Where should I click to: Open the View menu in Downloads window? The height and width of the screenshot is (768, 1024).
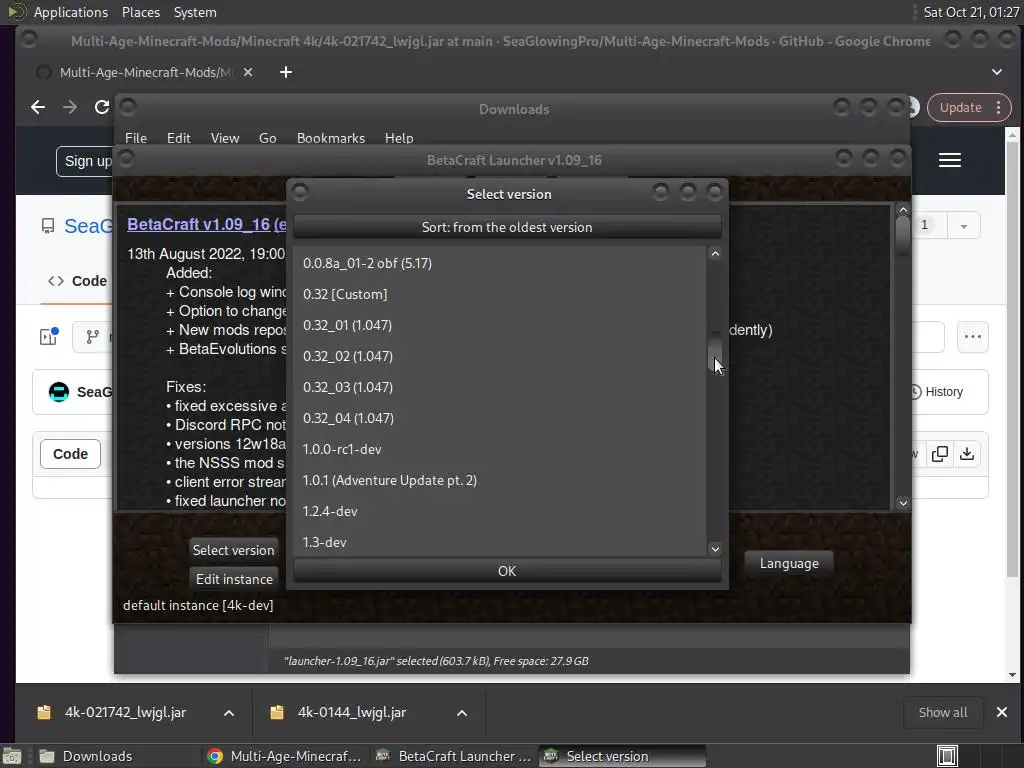point(225,138)
